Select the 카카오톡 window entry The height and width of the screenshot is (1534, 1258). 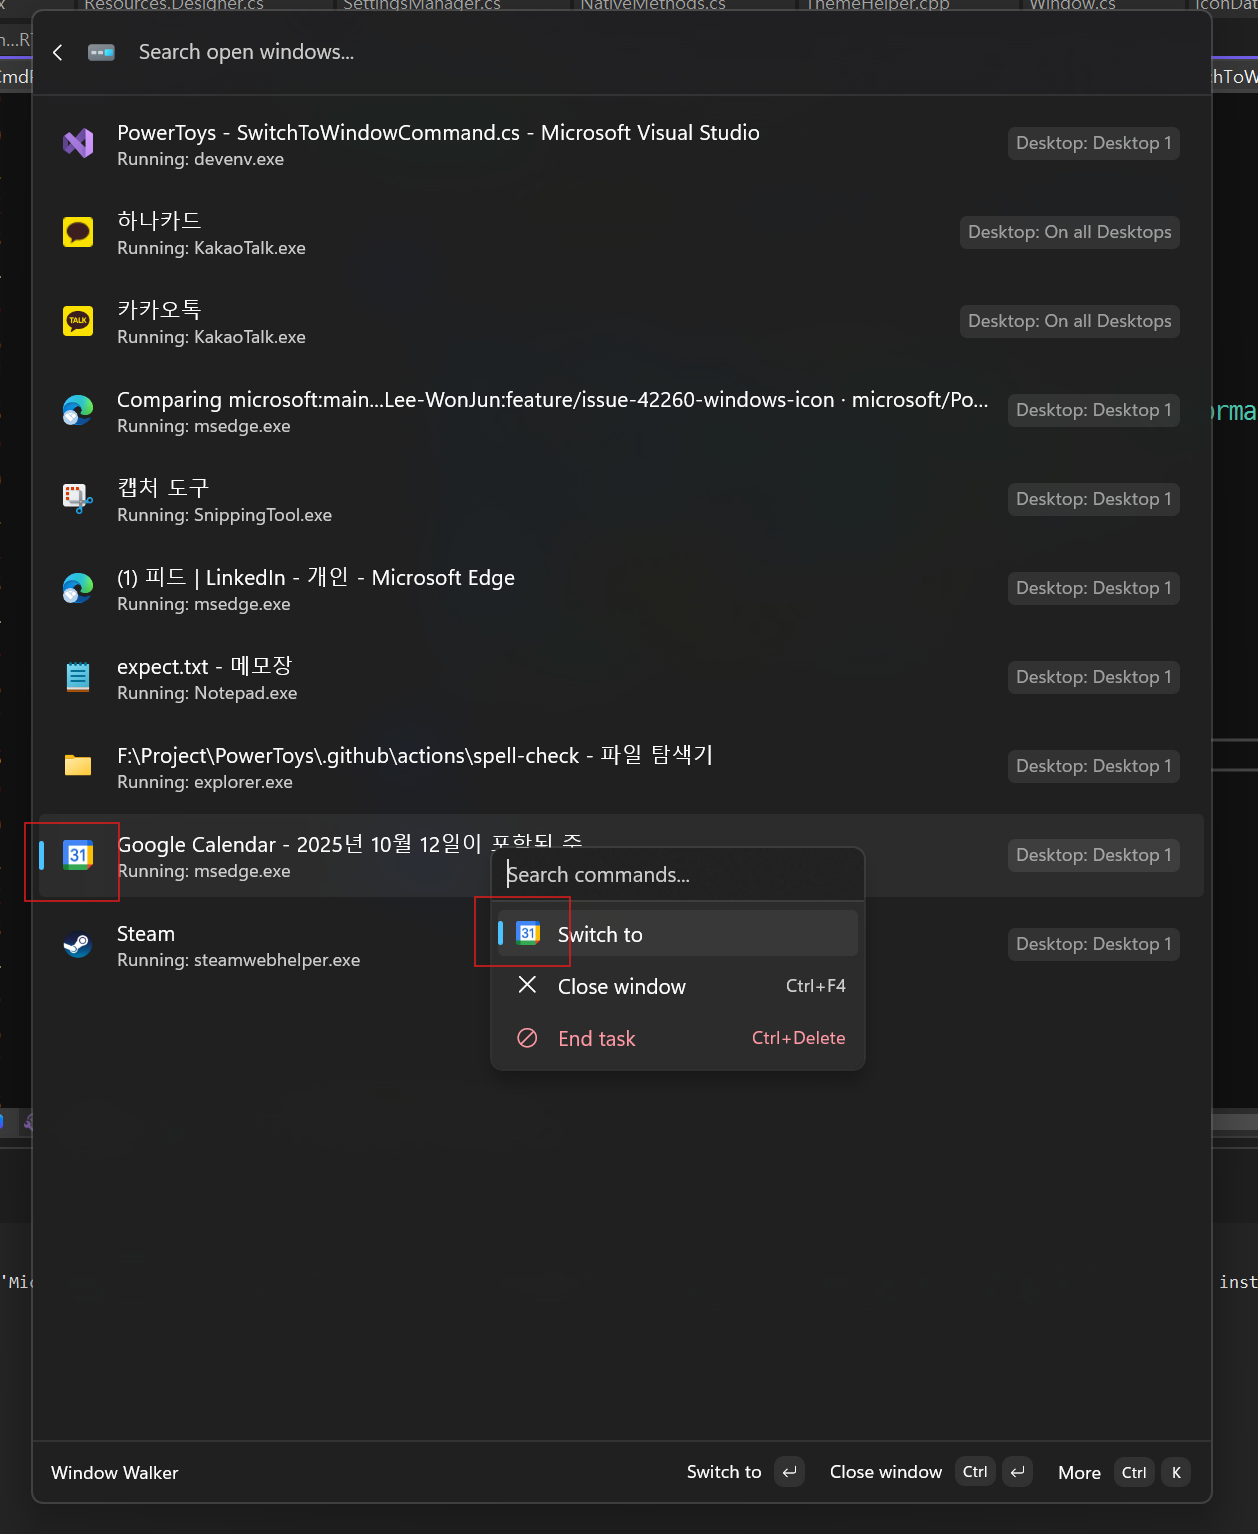(x=620, y=322)
